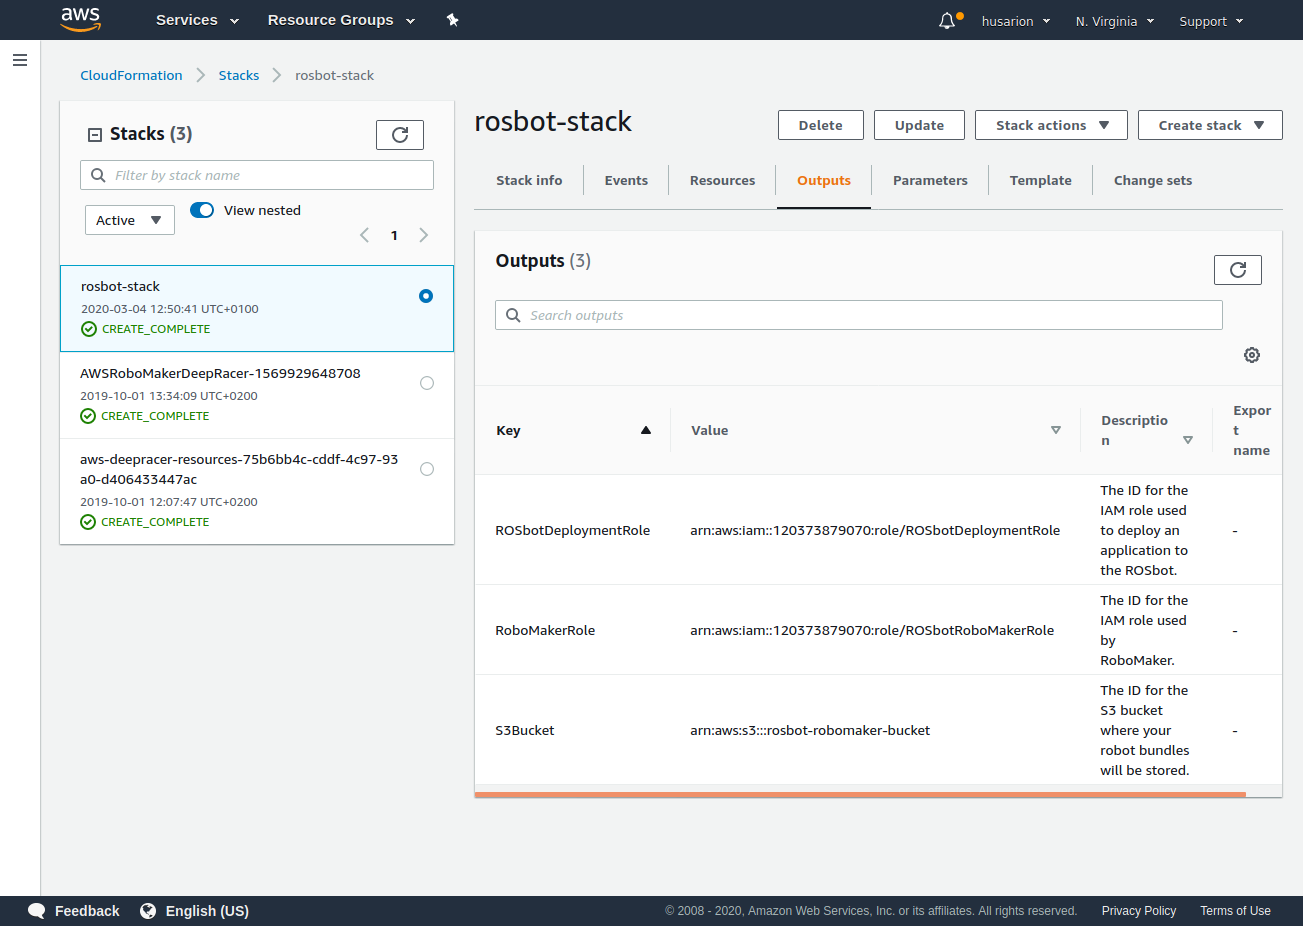
Task: Click the orange horizontal scrollbar of Outputs
Action: 860,795
